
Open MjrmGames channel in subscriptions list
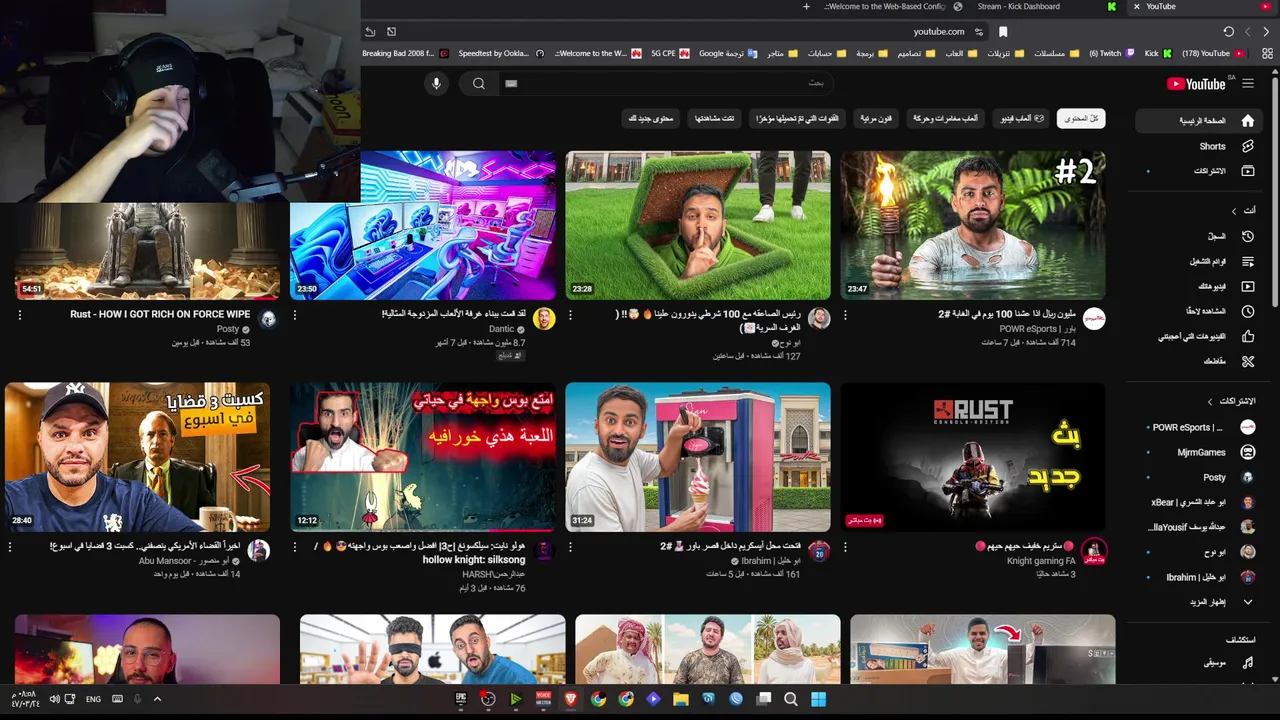(1200, 452)
